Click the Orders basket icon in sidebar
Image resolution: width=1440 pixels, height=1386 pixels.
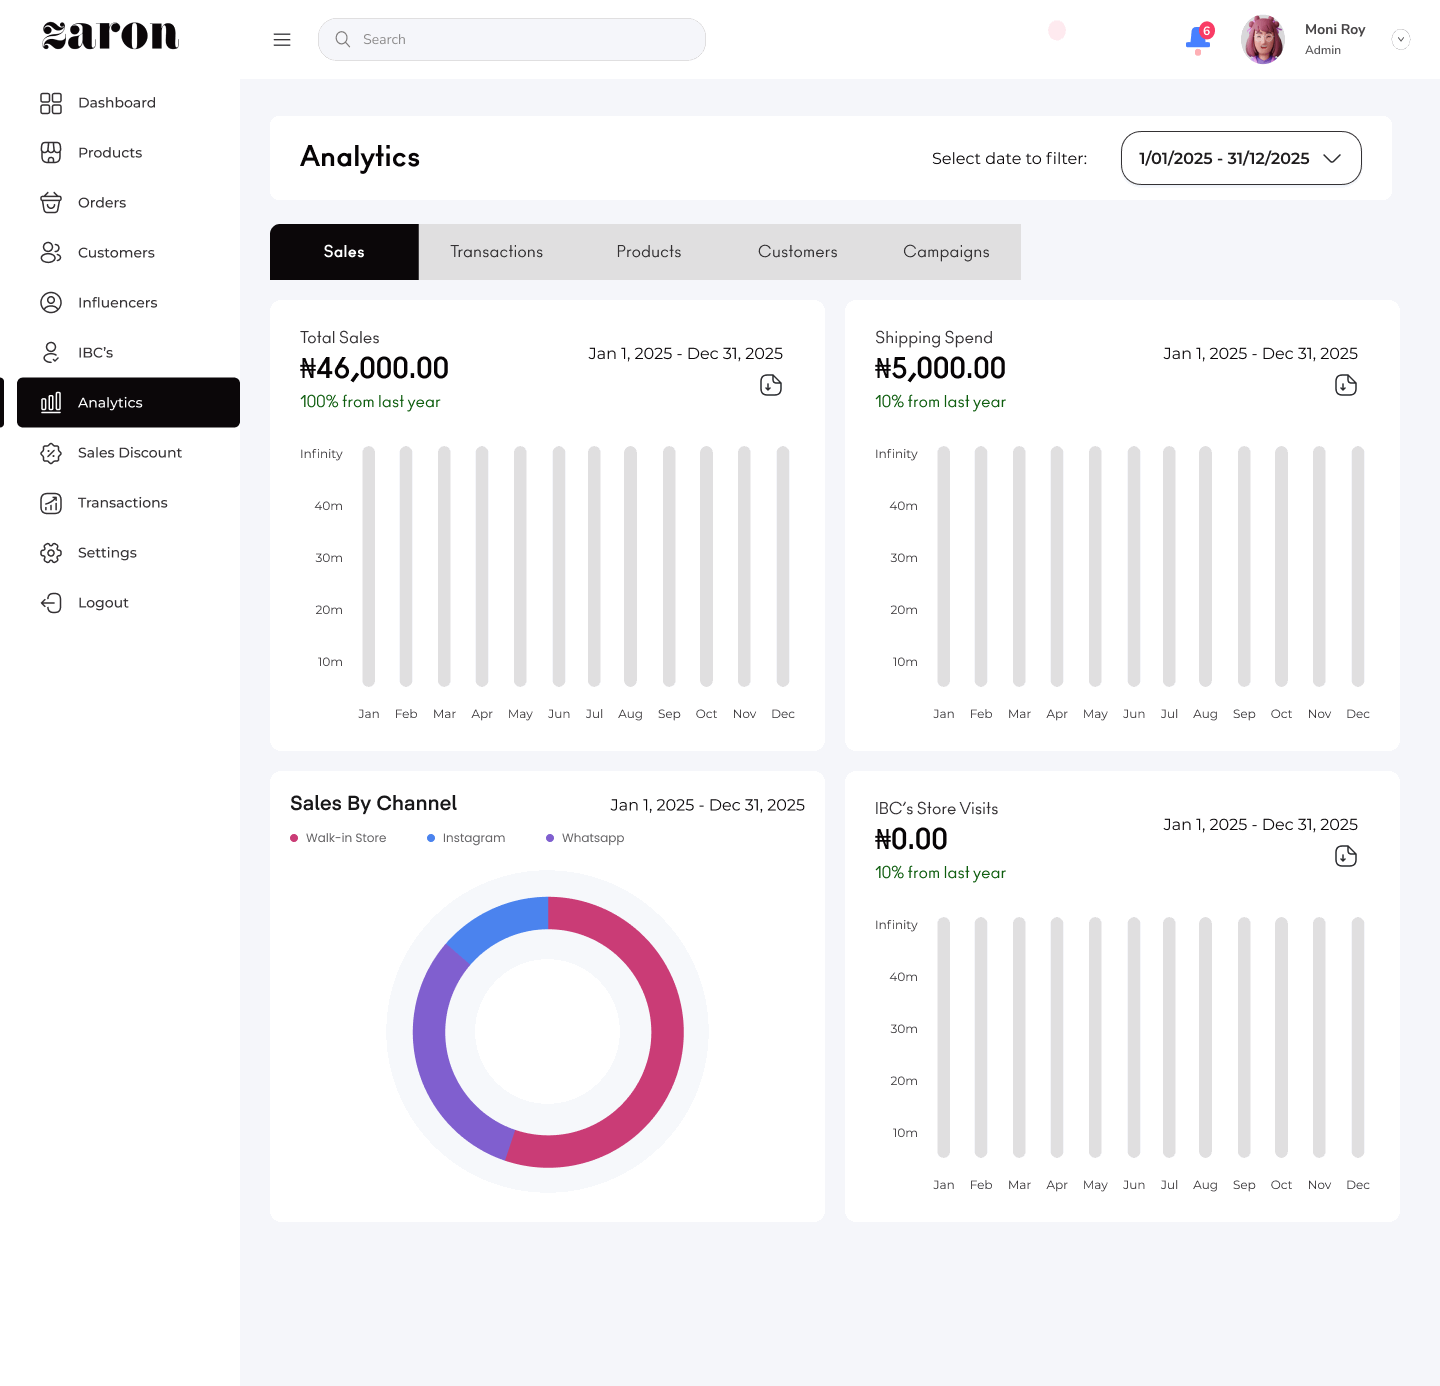51,203
